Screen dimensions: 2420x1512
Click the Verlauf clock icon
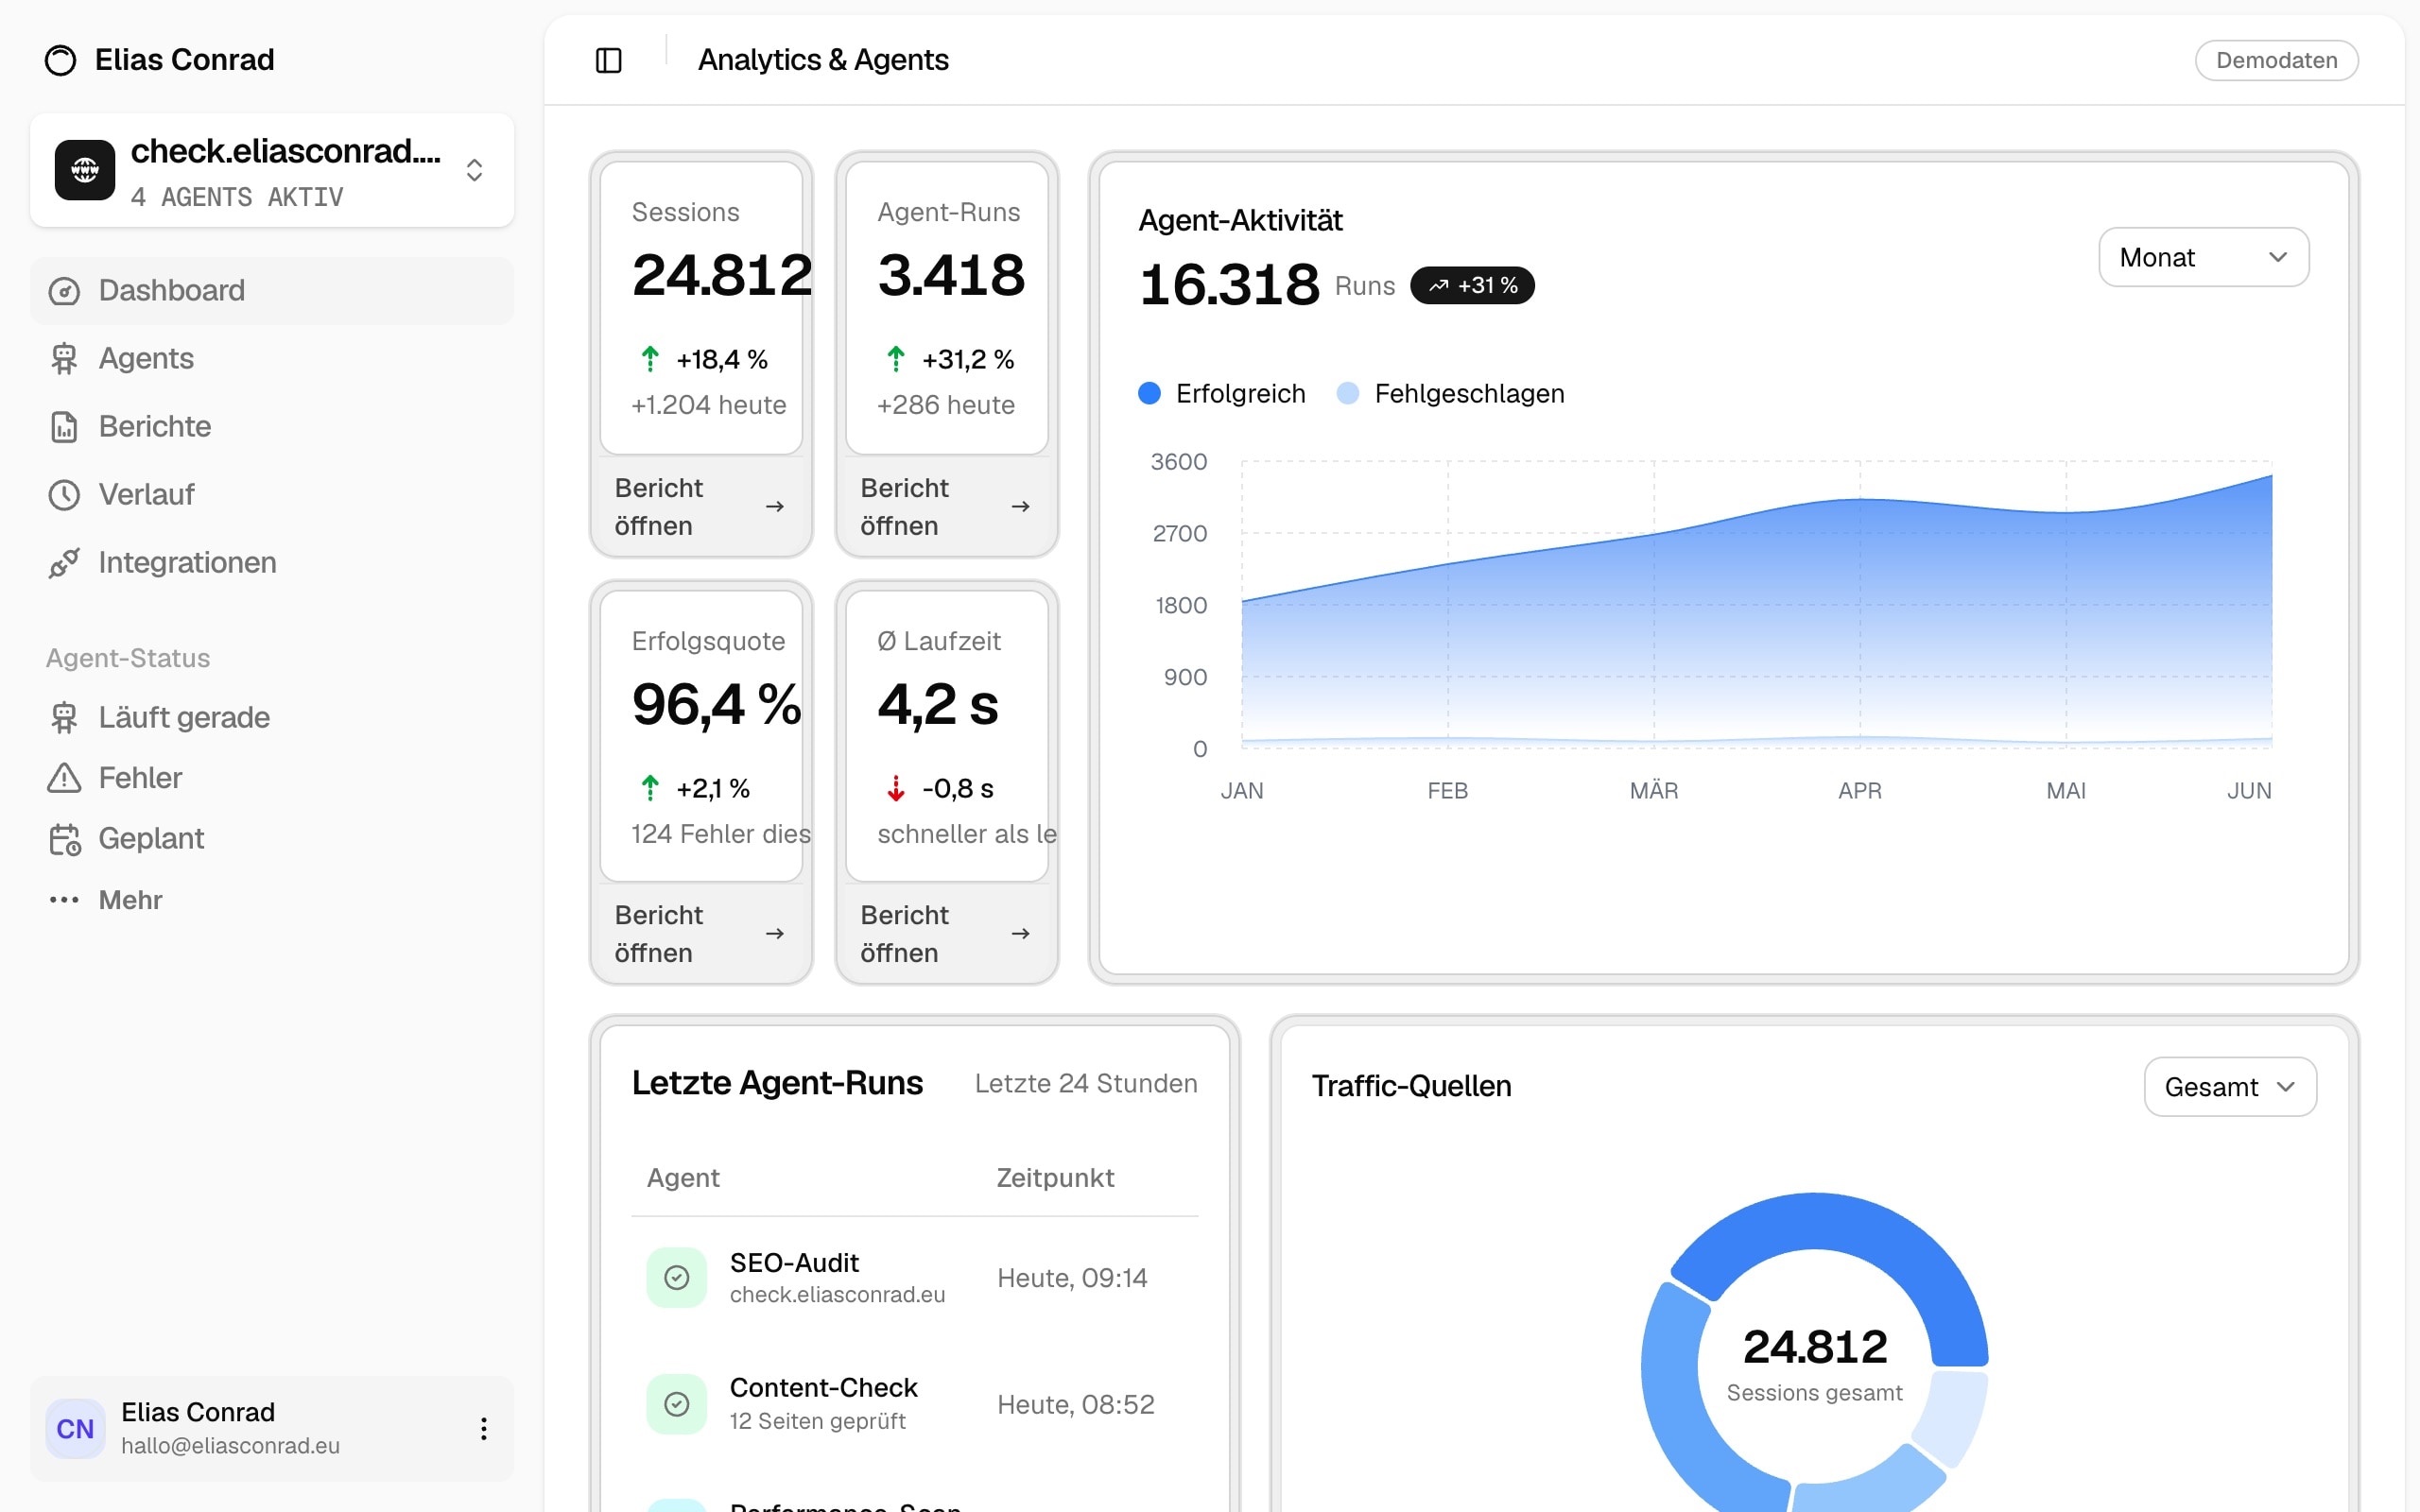pyautogui.click(x=64, y=495)
